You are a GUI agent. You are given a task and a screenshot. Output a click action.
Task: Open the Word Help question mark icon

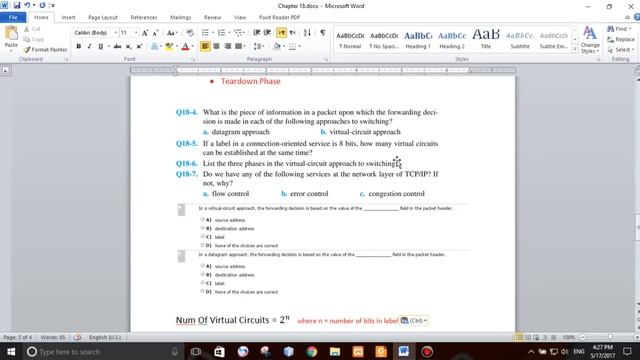click(636, 17)
